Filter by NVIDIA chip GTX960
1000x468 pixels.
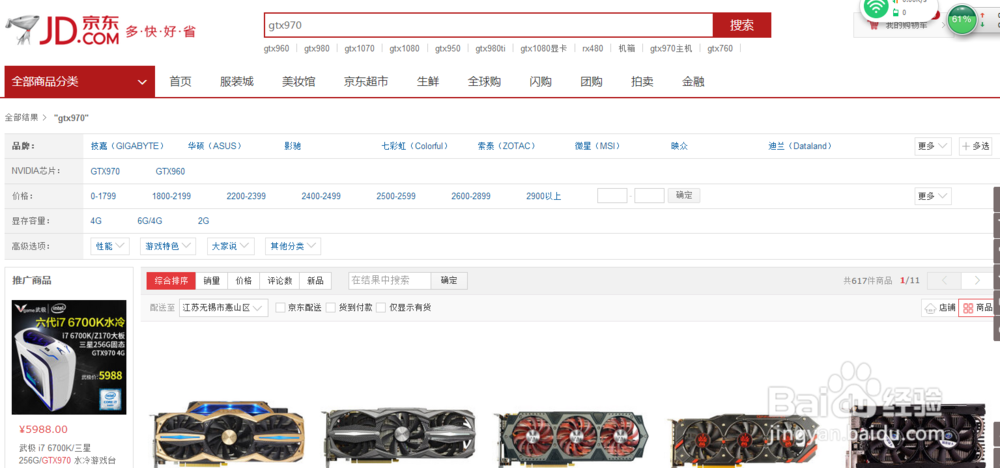coord(170,172)
